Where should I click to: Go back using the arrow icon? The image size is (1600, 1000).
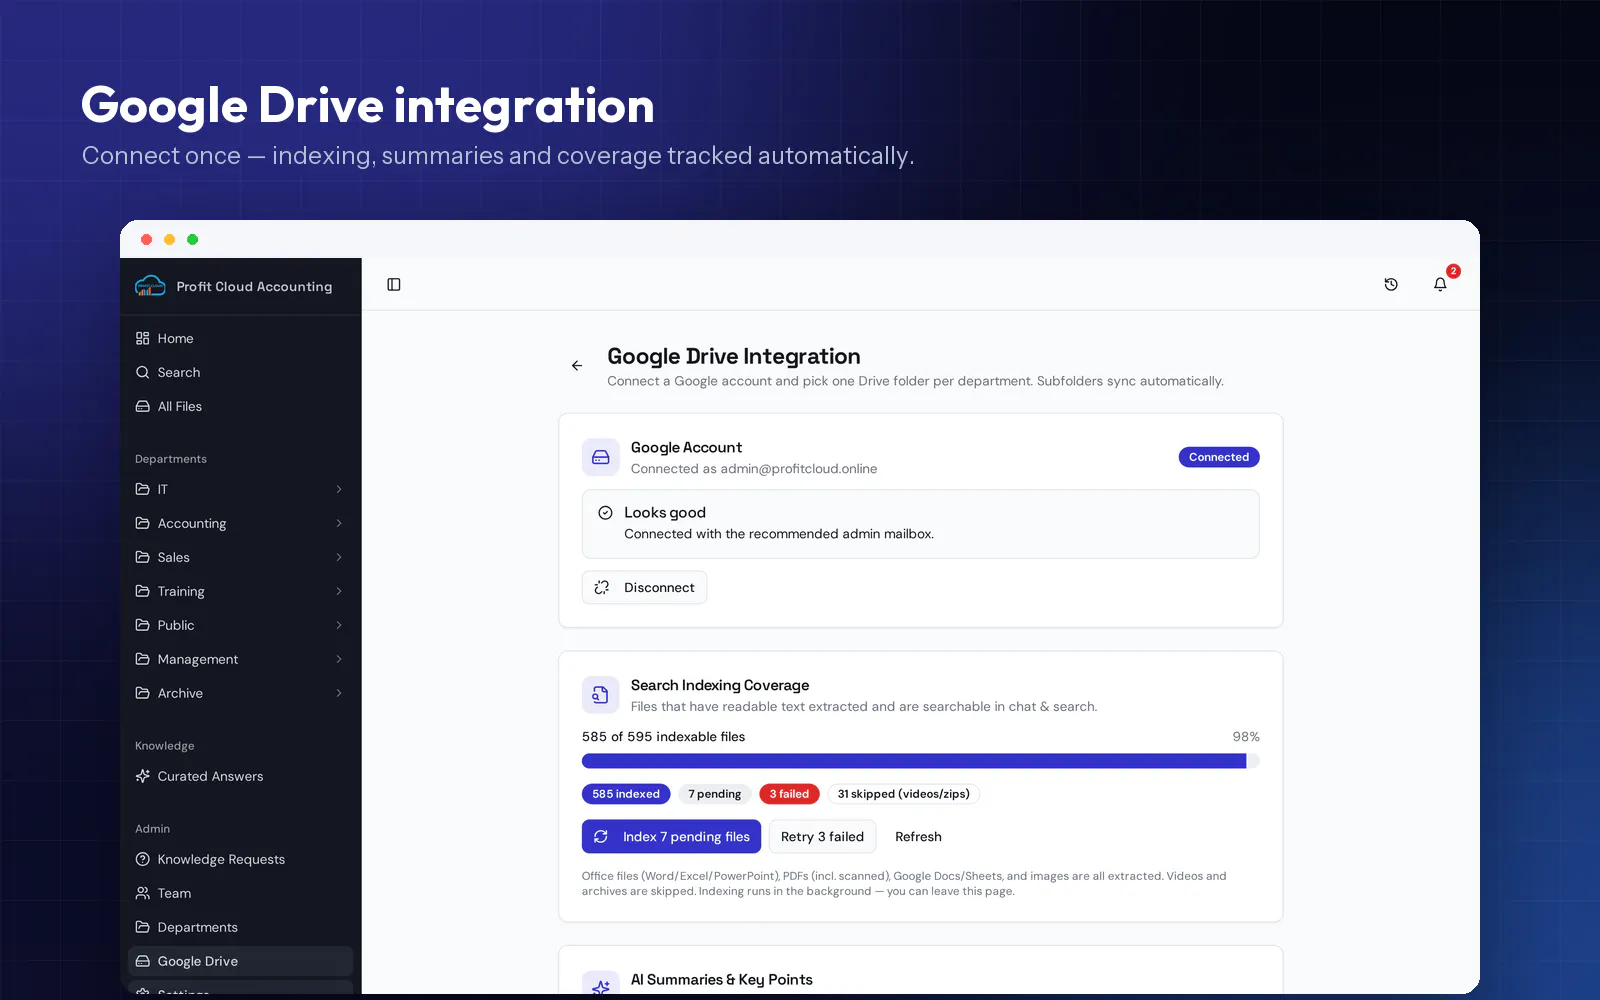click(577, 366)
